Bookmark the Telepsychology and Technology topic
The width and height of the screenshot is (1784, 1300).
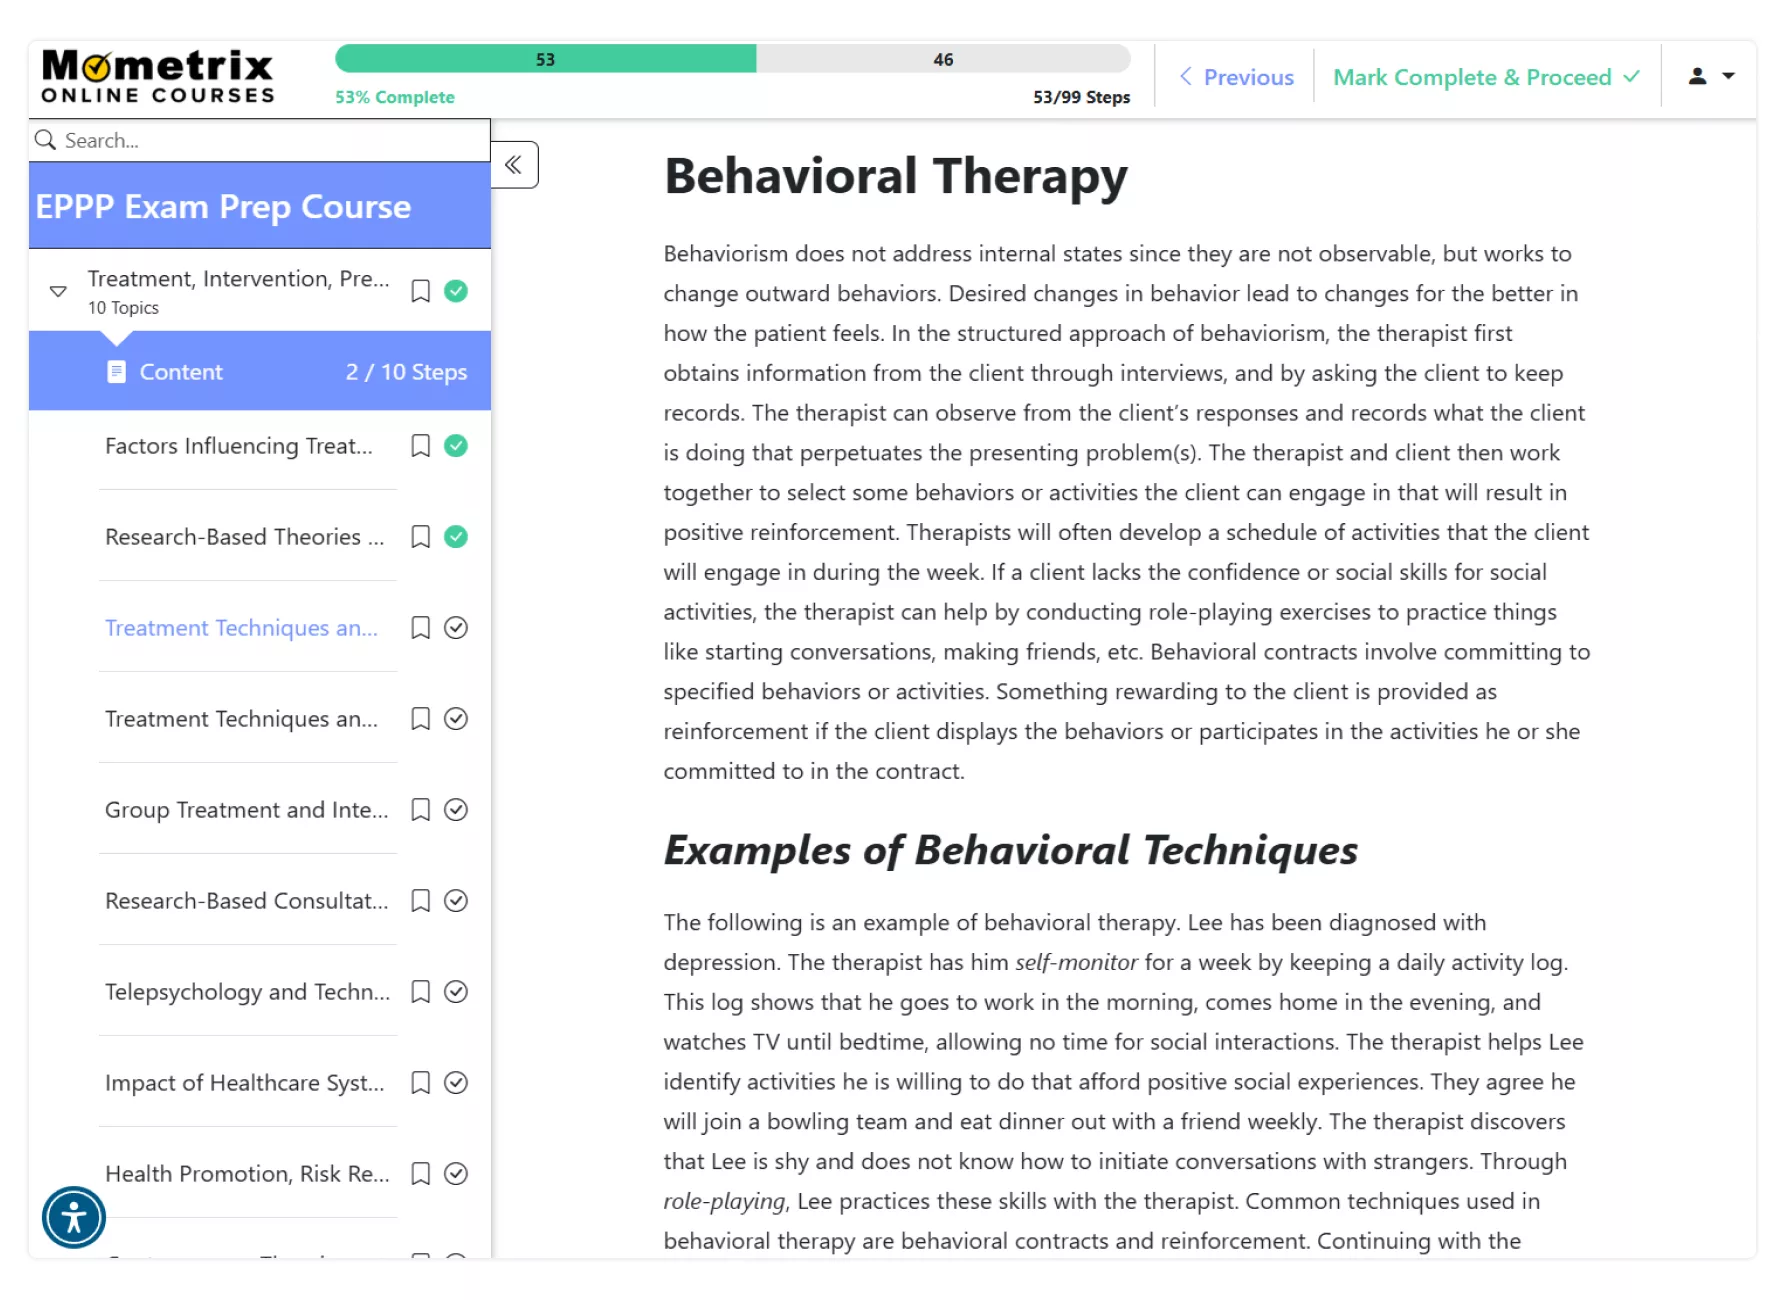421,992
